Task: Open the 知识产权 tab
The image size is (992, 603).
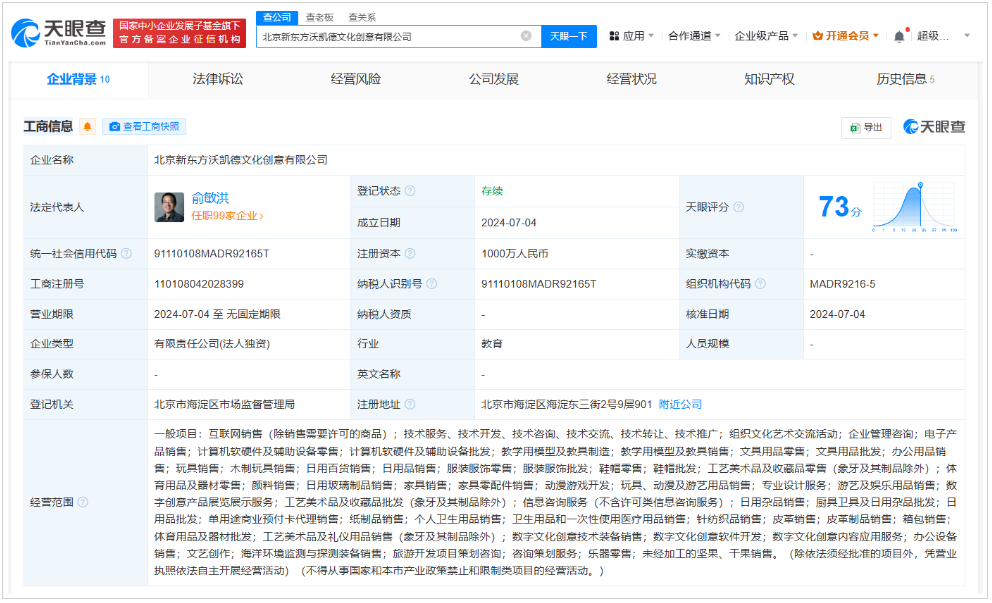Action: coord(769,79)
